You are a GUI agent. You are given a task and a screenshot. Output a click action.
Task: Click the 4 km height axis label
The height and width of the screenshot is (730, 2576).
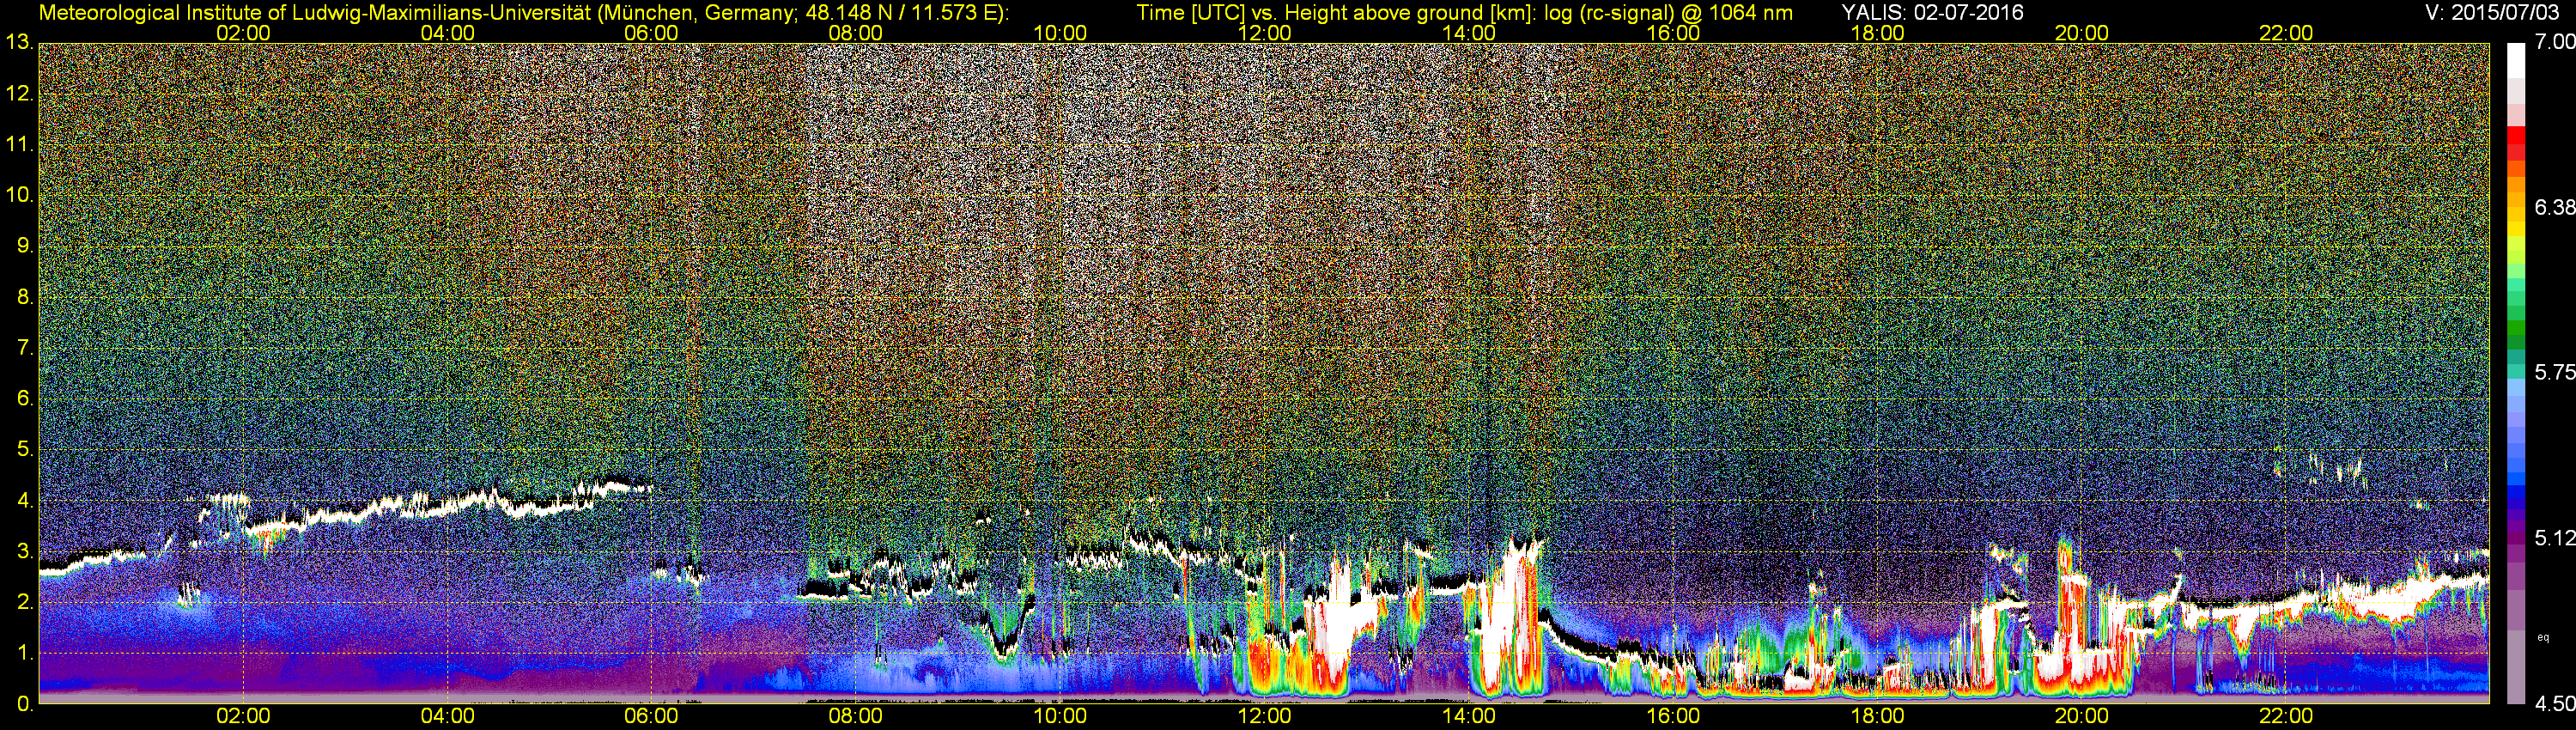[25, 501]
